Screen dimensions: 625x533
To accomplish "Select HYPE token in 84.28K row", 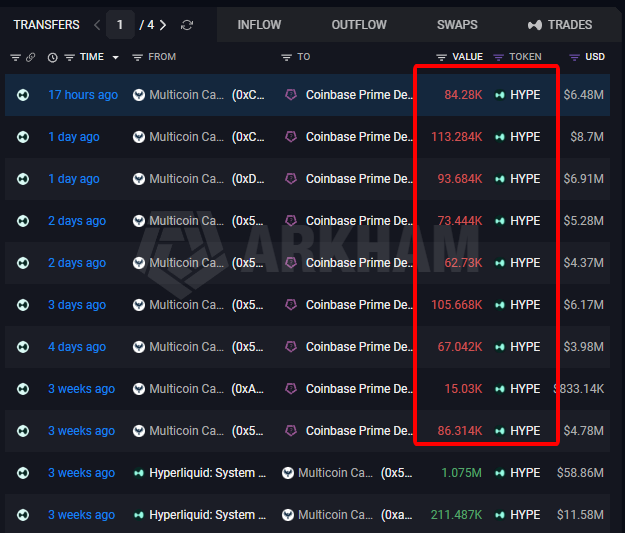I will click(525, 95).
